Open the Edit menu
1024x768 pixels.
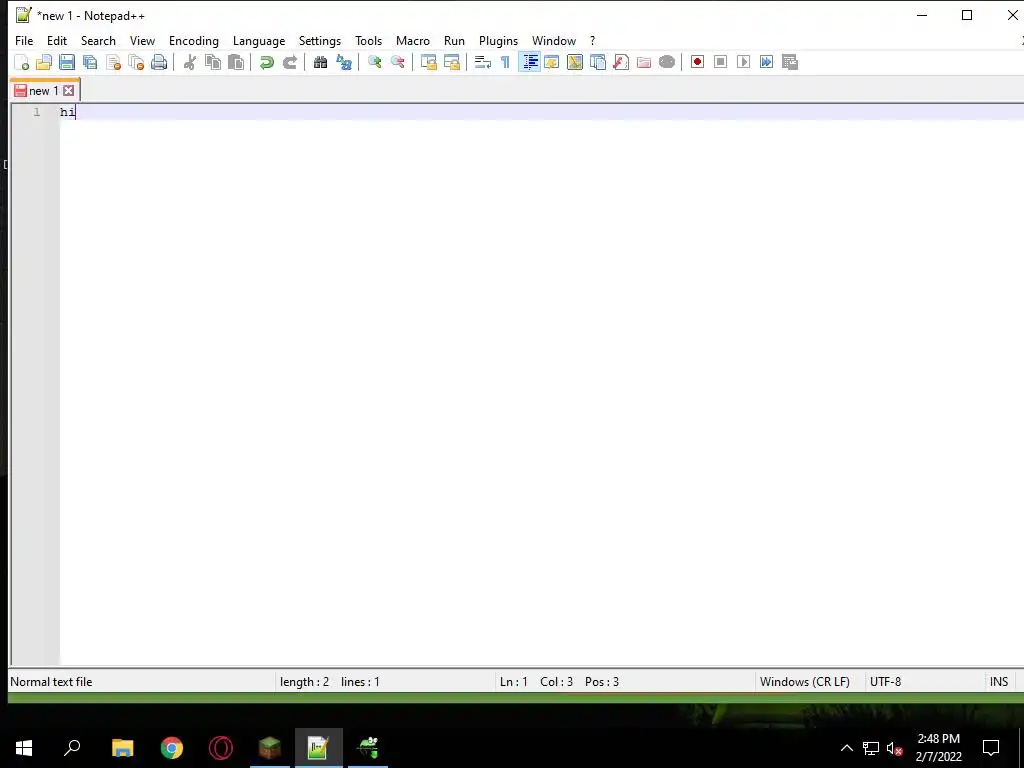coord(57,40)
